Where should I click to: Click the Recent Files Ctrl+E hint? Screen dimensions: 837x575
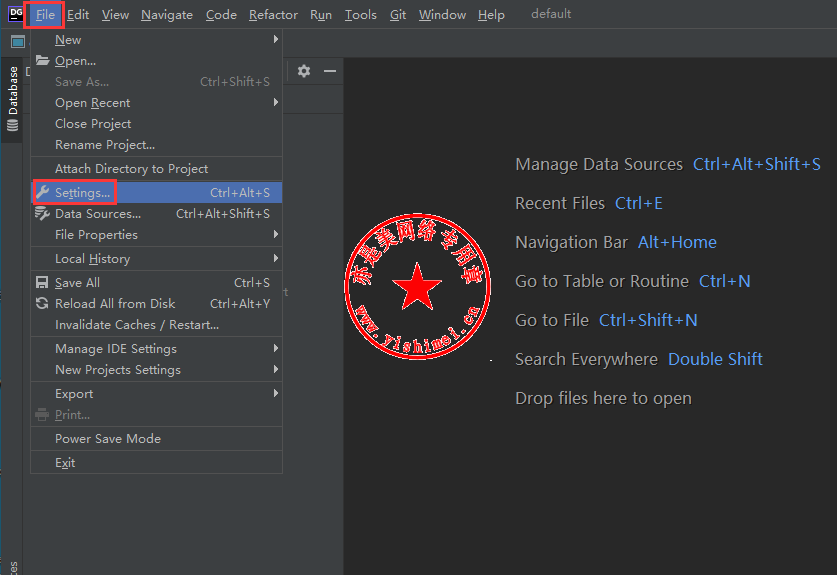589,203
